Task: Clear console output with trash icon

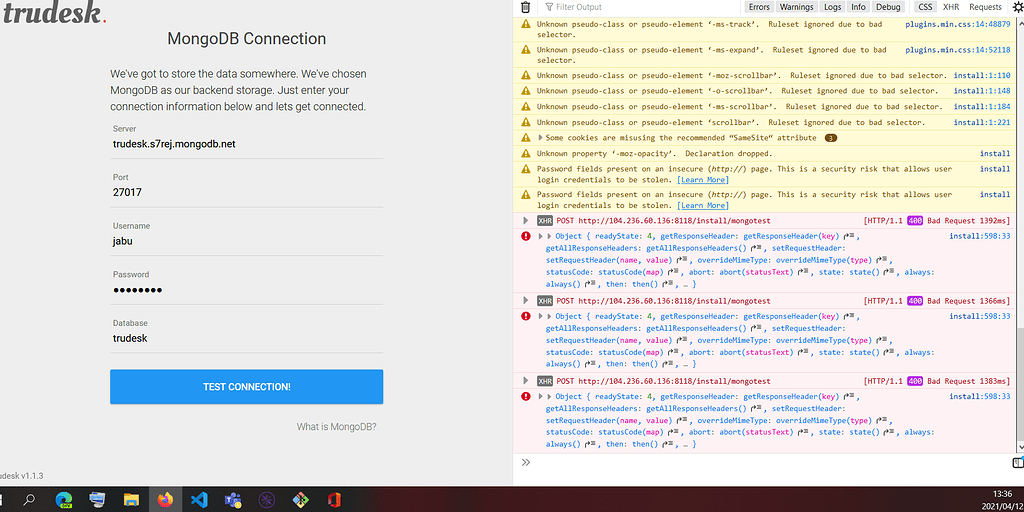Action: (526, 7)
